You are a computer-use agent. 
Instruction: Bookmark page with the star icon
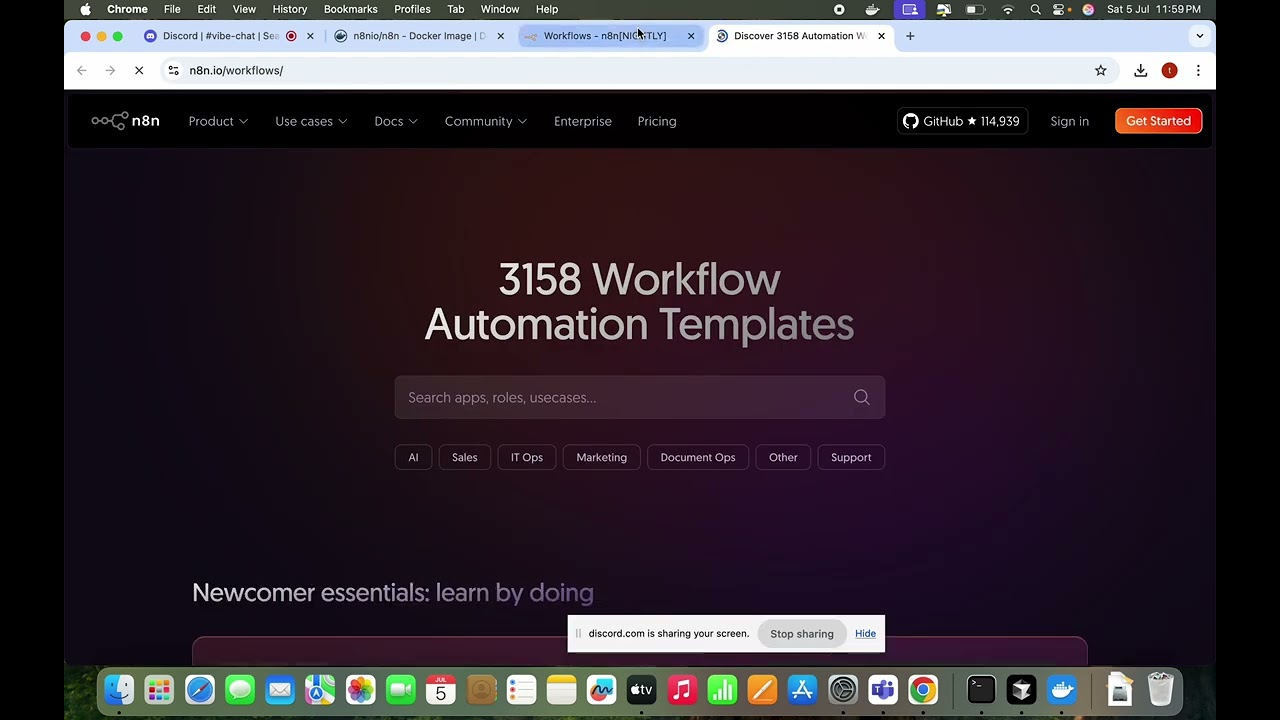(x=1101, y=70)
